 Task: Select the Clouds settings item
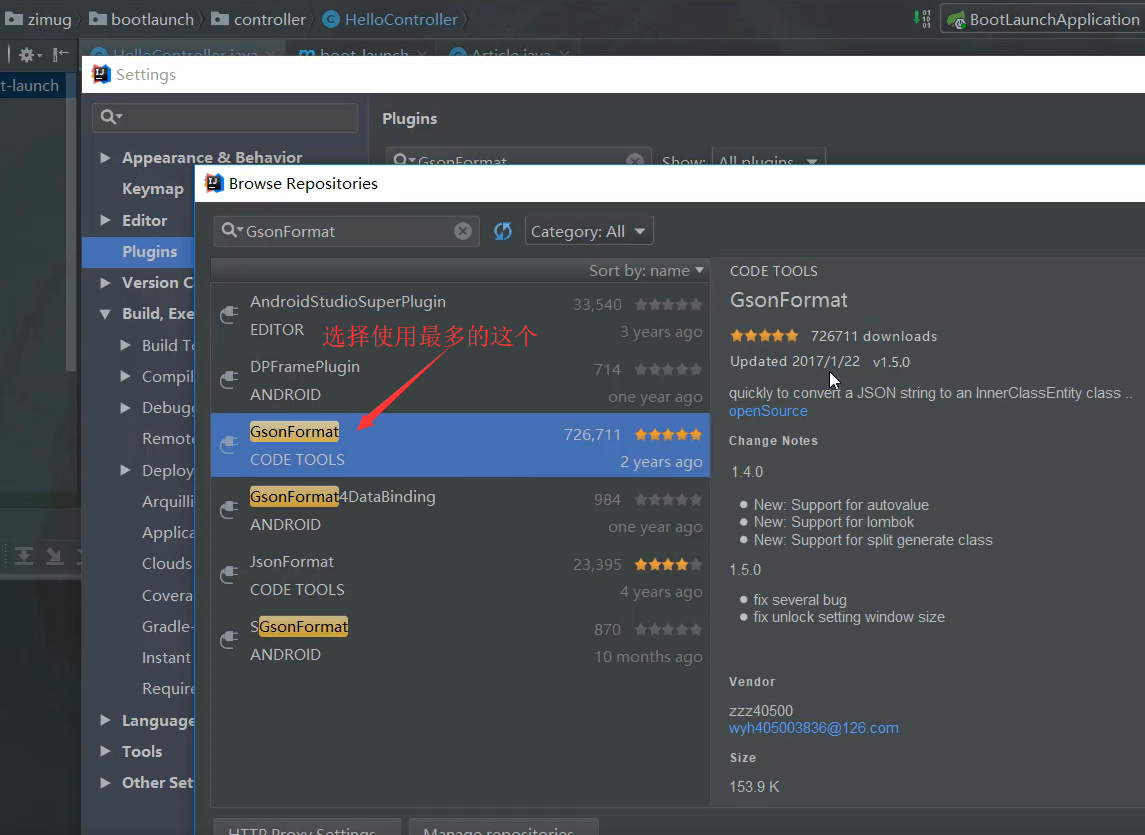[167, 563]
